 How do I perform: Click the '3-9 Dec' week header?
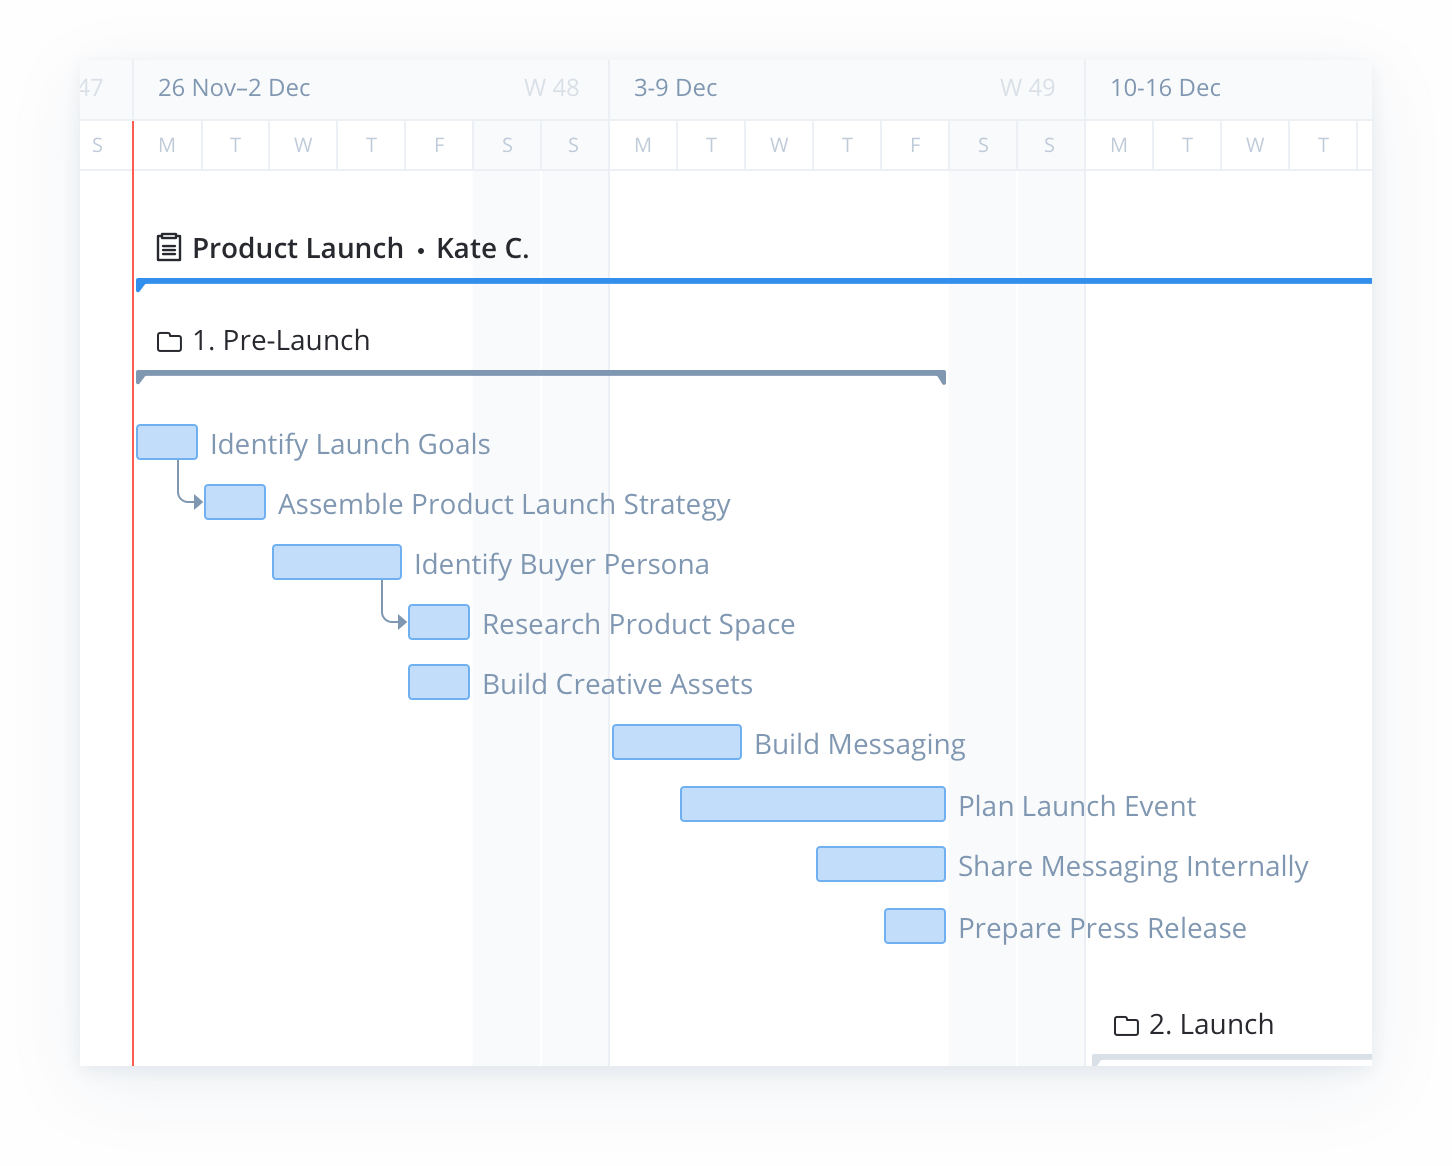675,88
